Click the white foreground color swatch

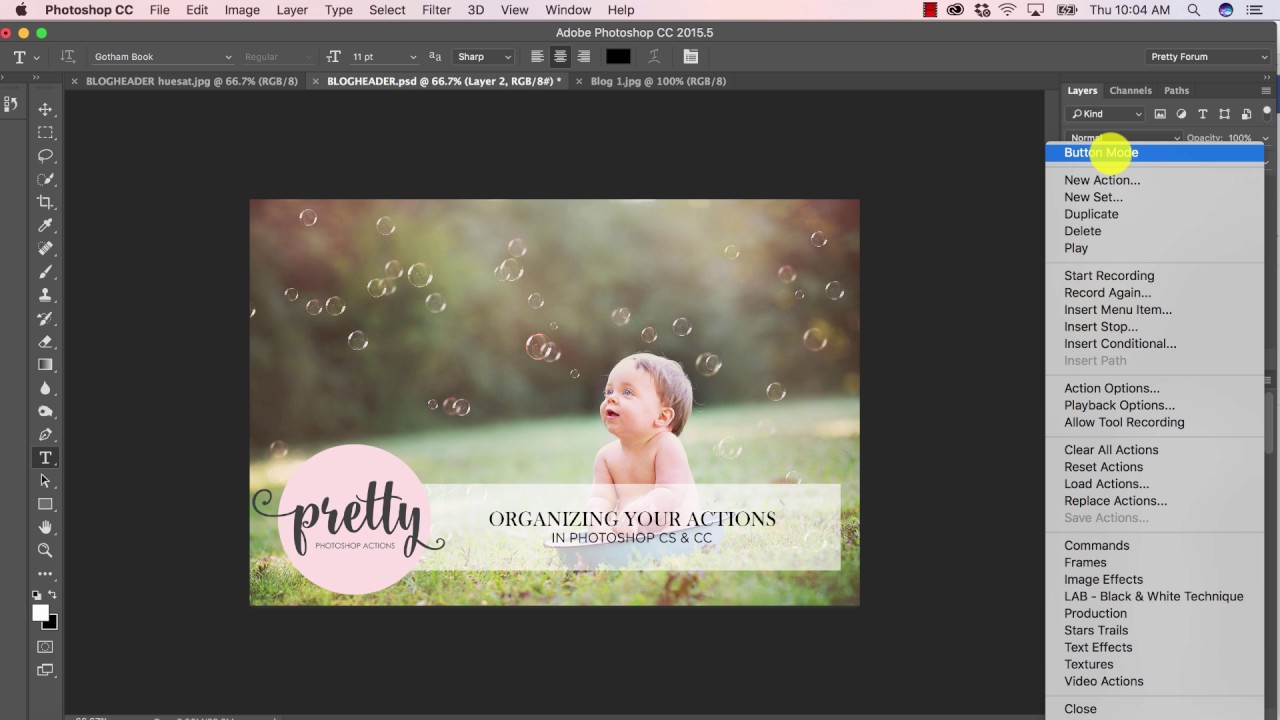point(40,612)
